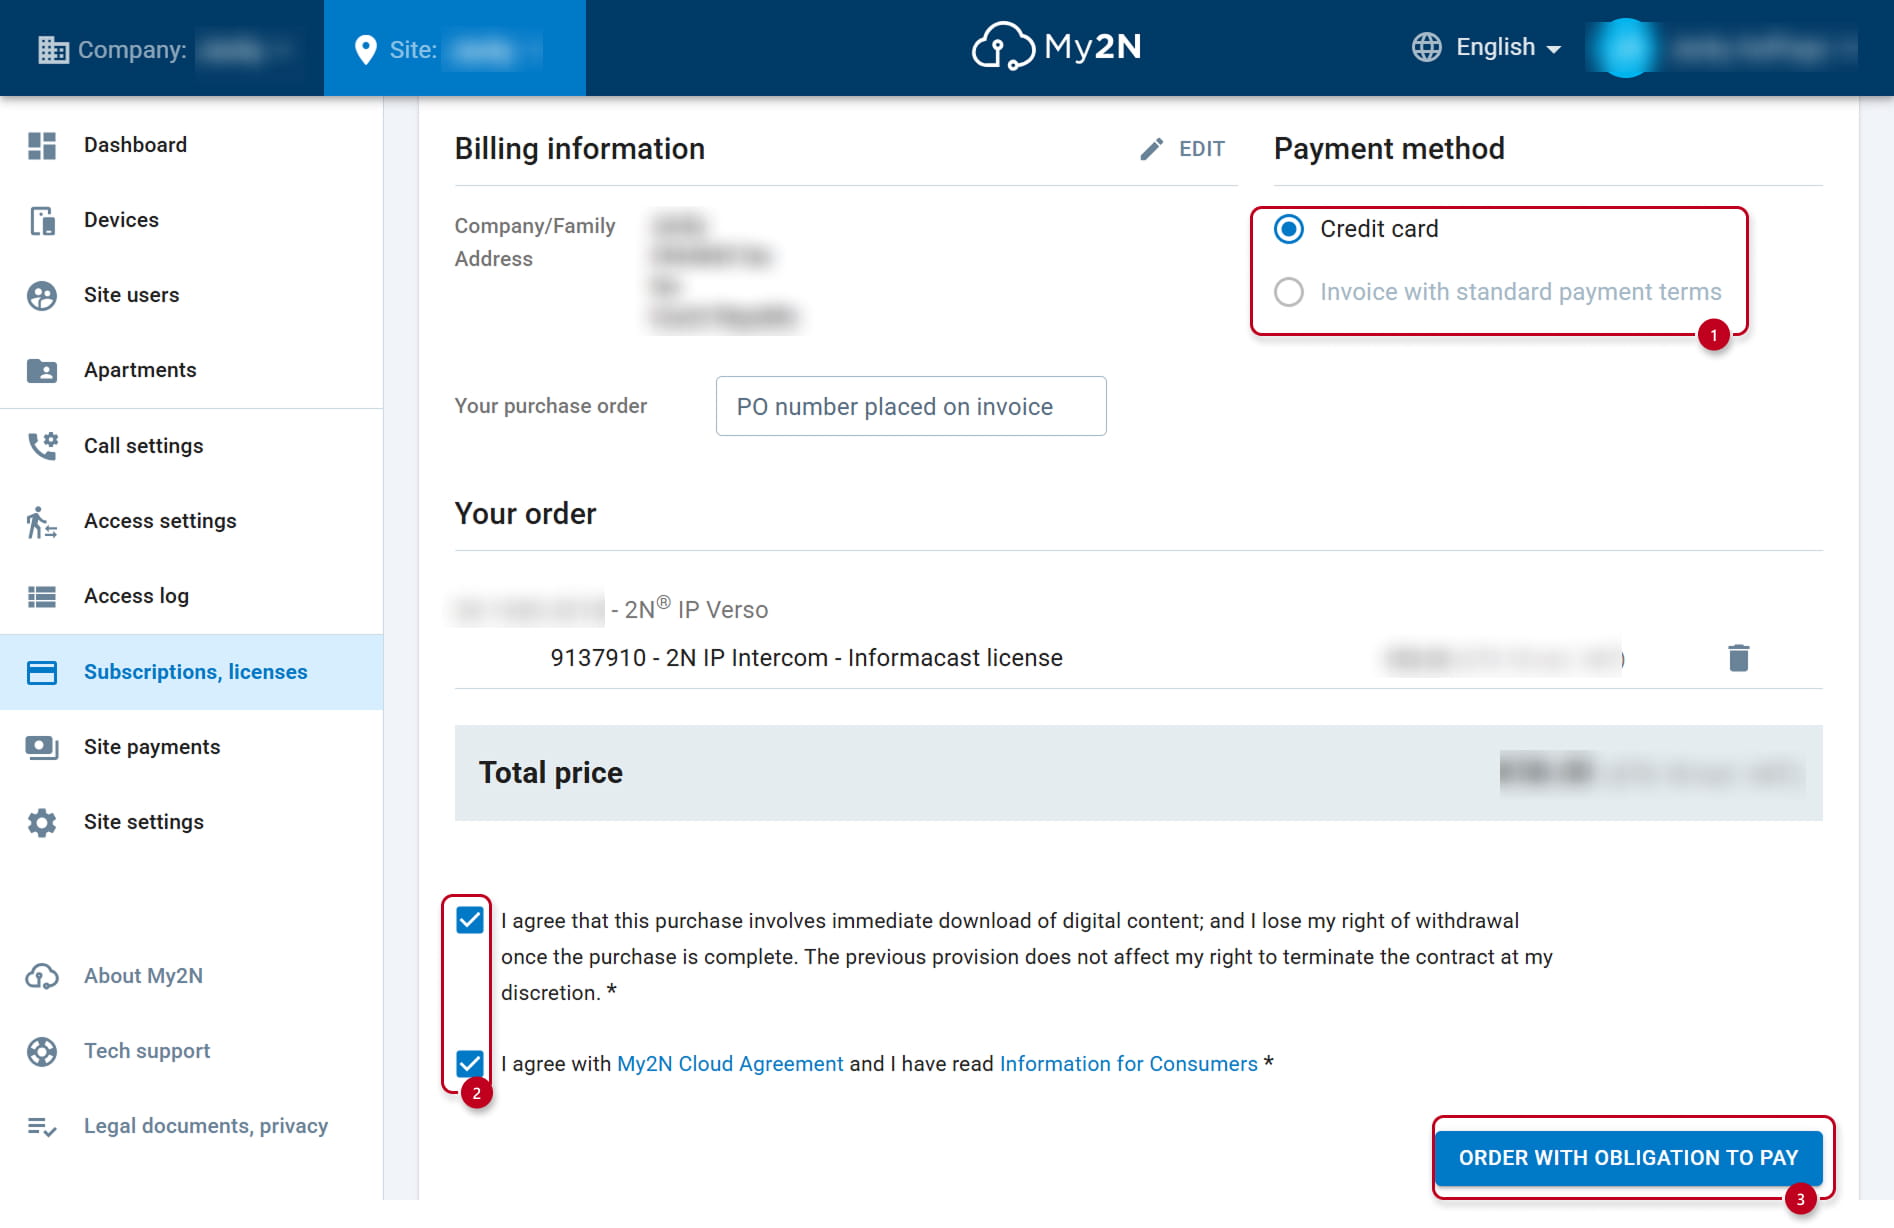
Task: Click the Site users icon
Action: [42, 295]
